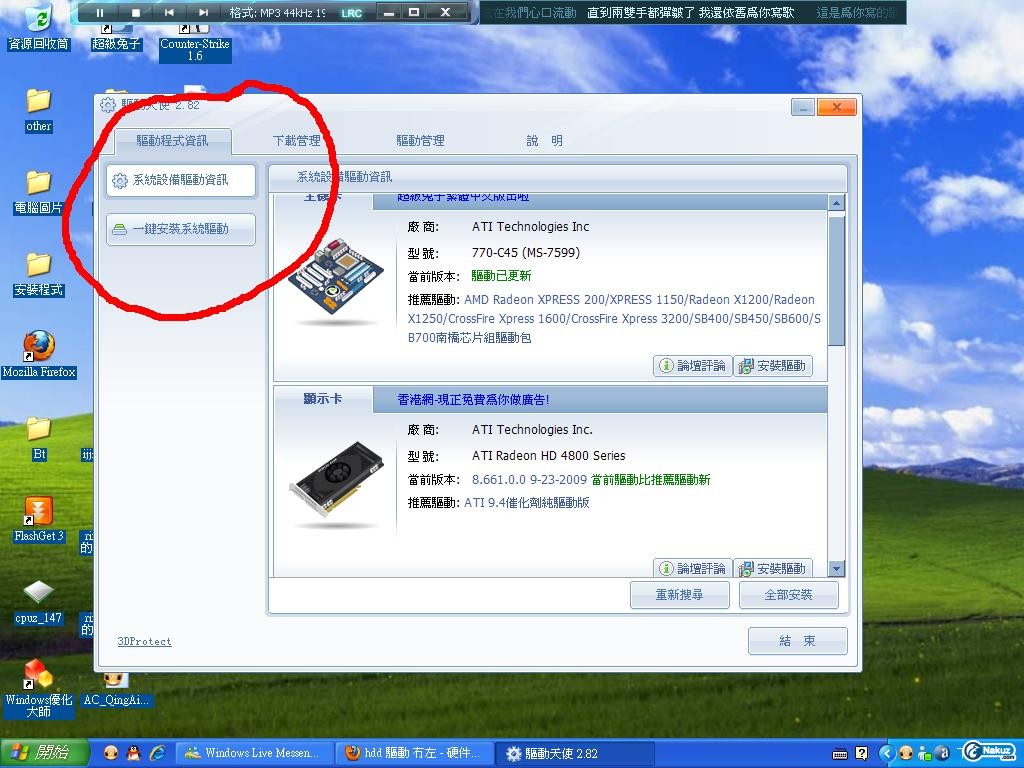
Task: Toggle LRC lyrics display in music player
Action: pyautogui.click(x=351, y=13)
